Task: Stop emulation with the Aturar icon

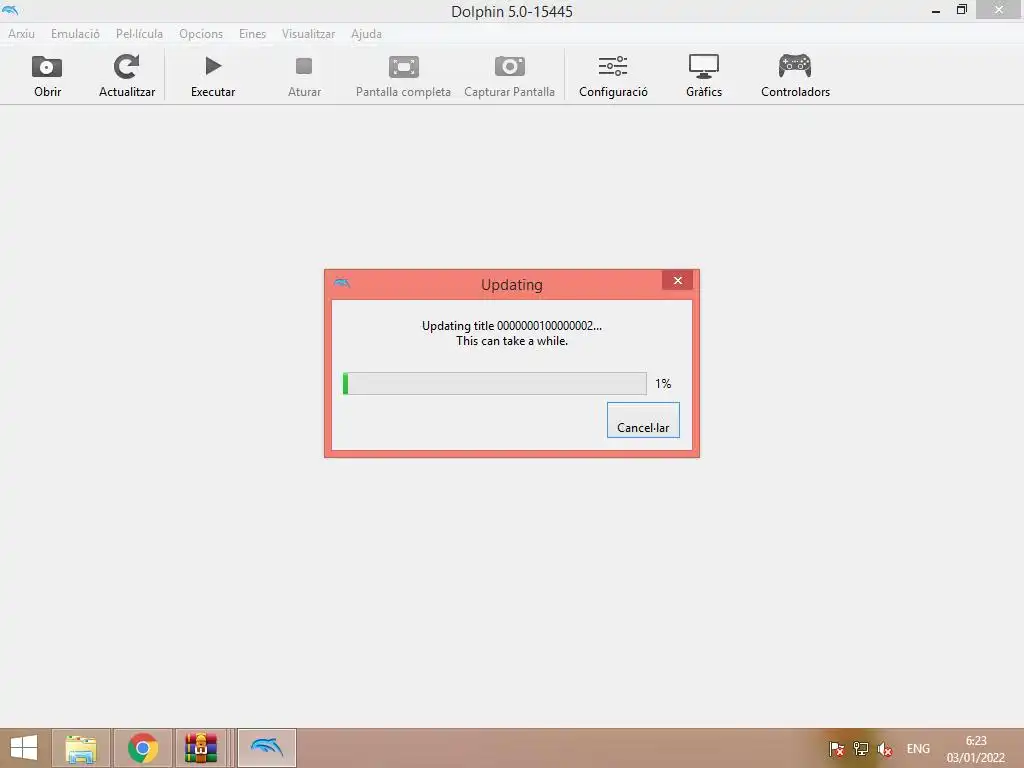Action: (x=304, y=67)
